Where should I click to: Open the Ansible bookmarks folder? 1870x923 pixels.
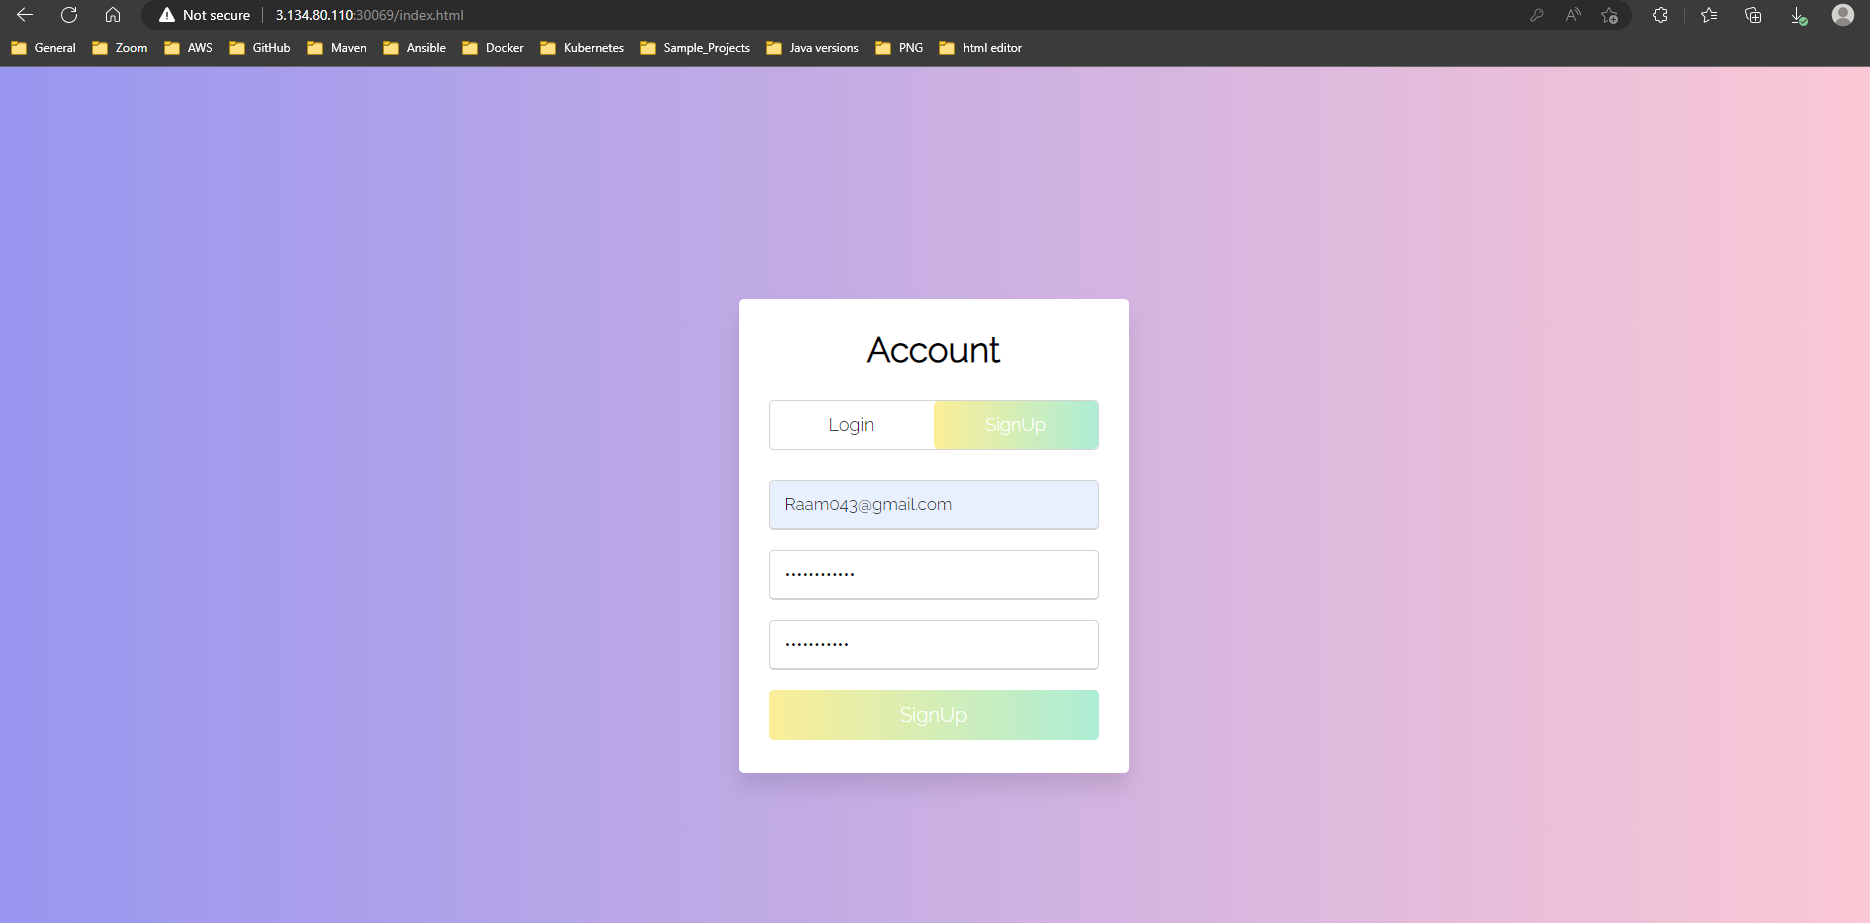[x=414, y=47]
